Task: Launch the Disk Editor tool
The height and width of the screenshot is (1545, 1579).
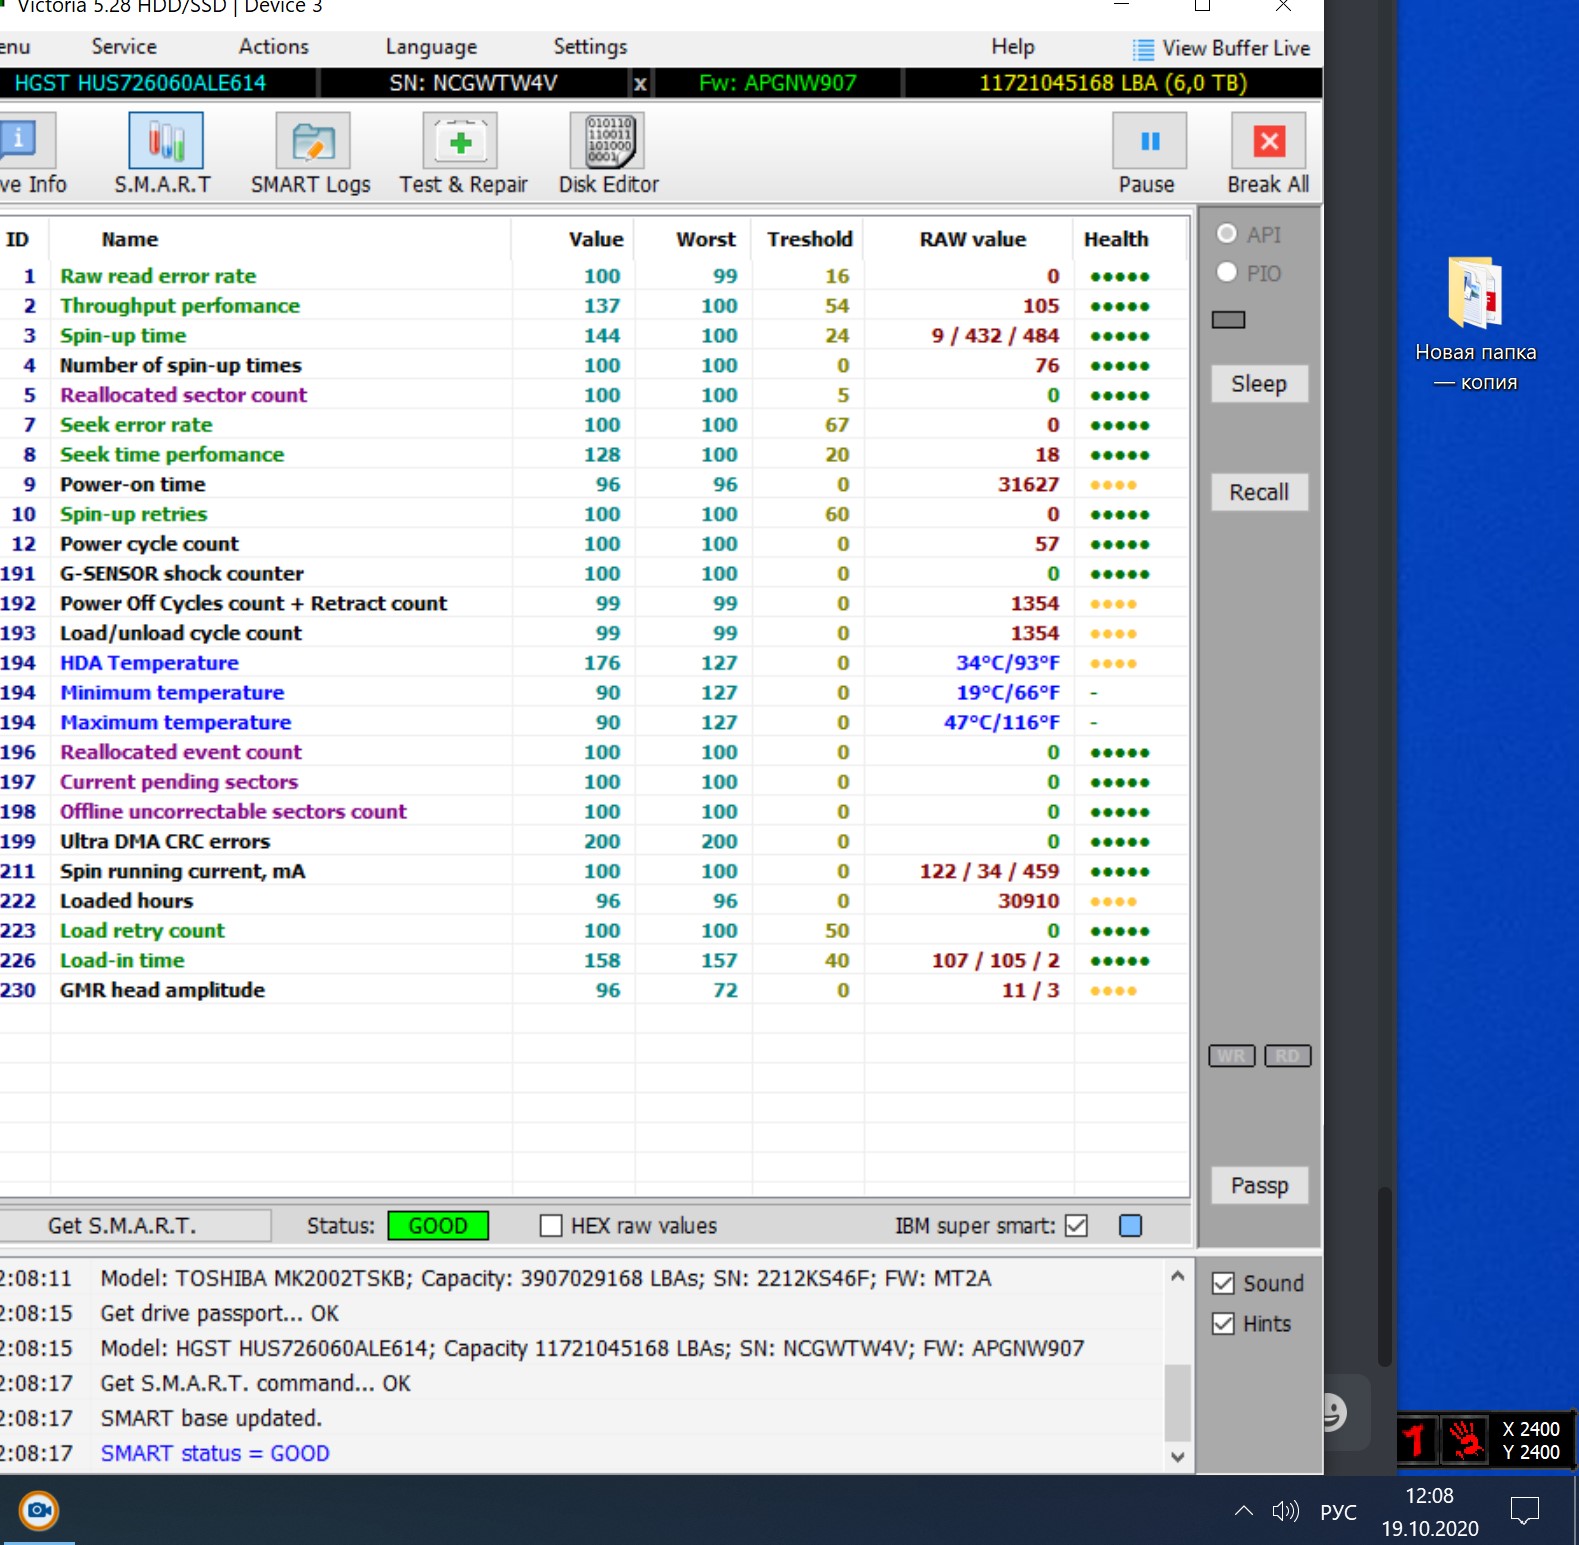Action: click(607, 141)
